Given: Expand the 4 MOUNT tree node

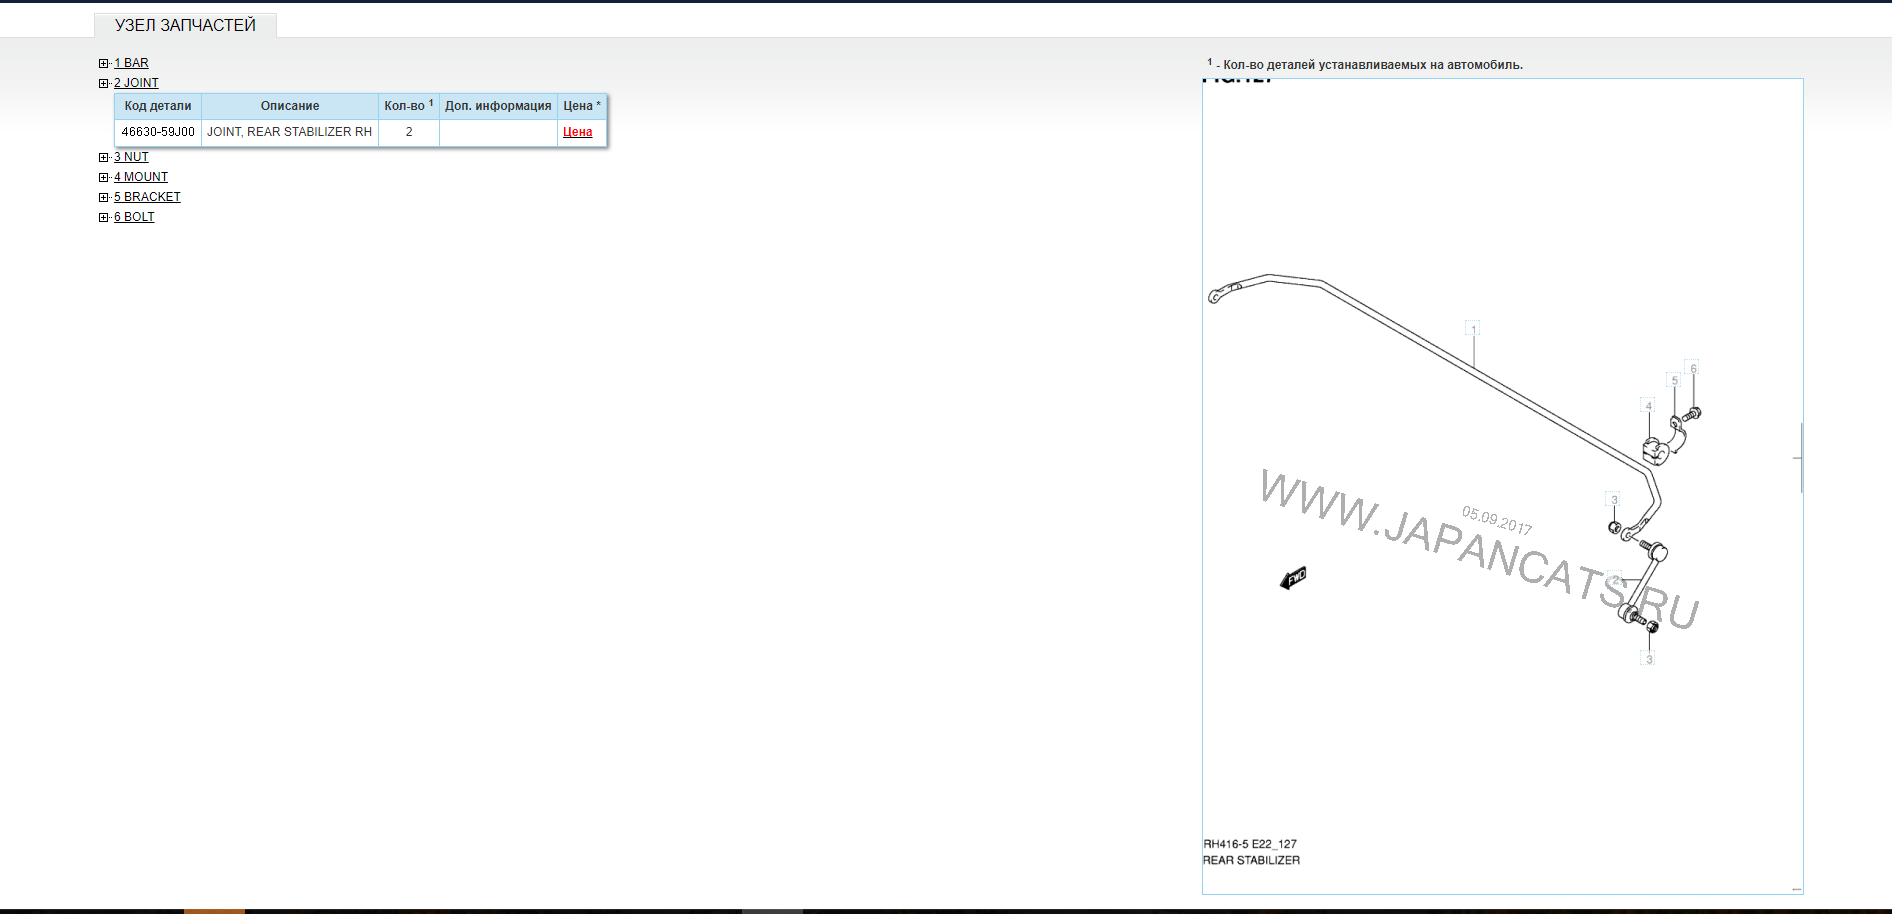Looking at the screenshot, I should (104, 177).
